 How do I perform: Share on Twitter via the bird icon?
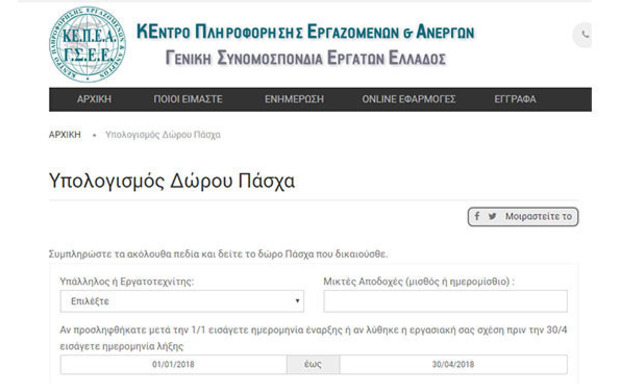492,216
